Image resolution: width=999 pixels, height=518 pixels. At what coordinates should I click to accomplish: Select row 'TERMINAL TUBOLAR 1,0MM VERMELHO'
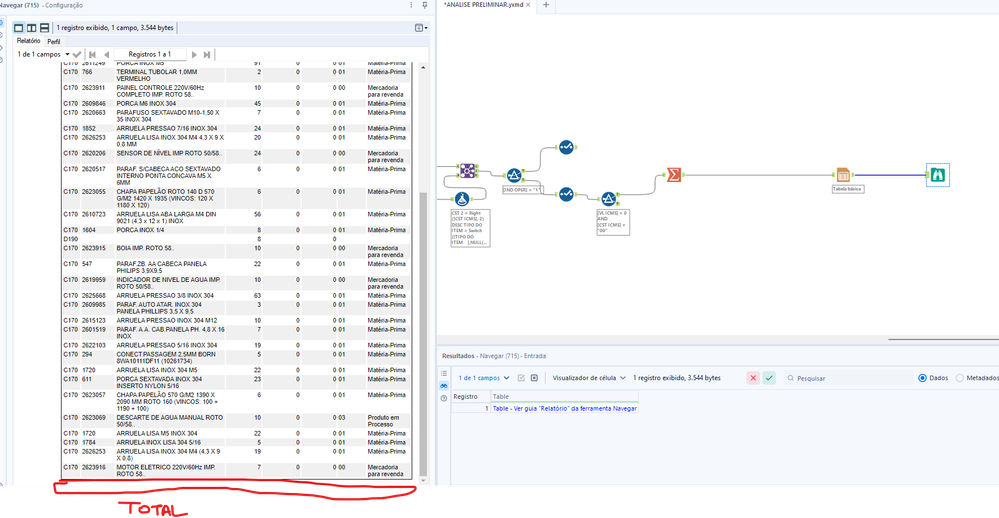236,75
